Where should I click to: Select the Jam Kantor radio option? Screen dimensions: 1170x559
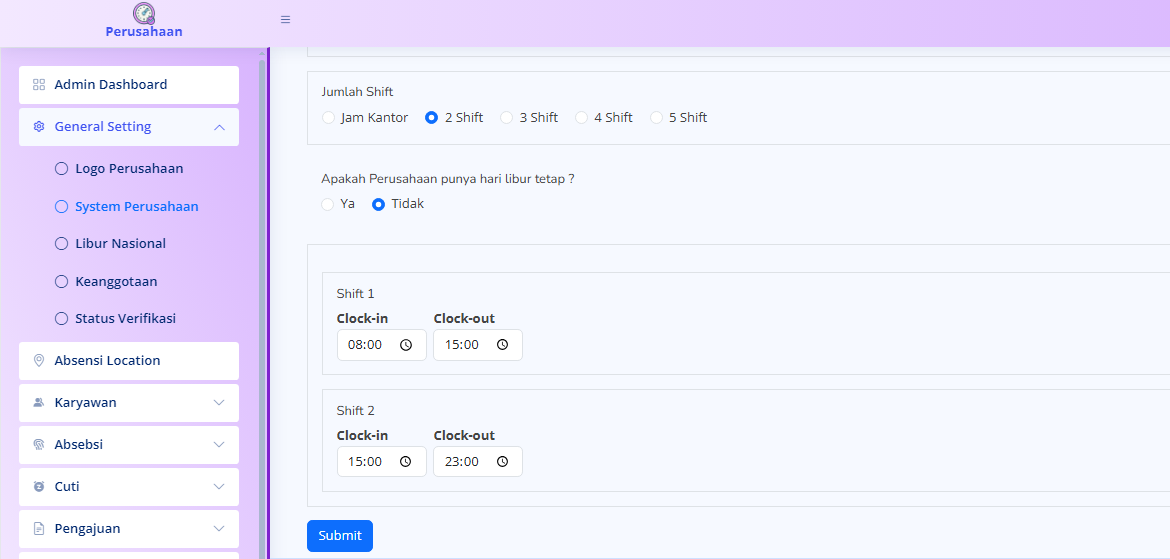[329, 118]
